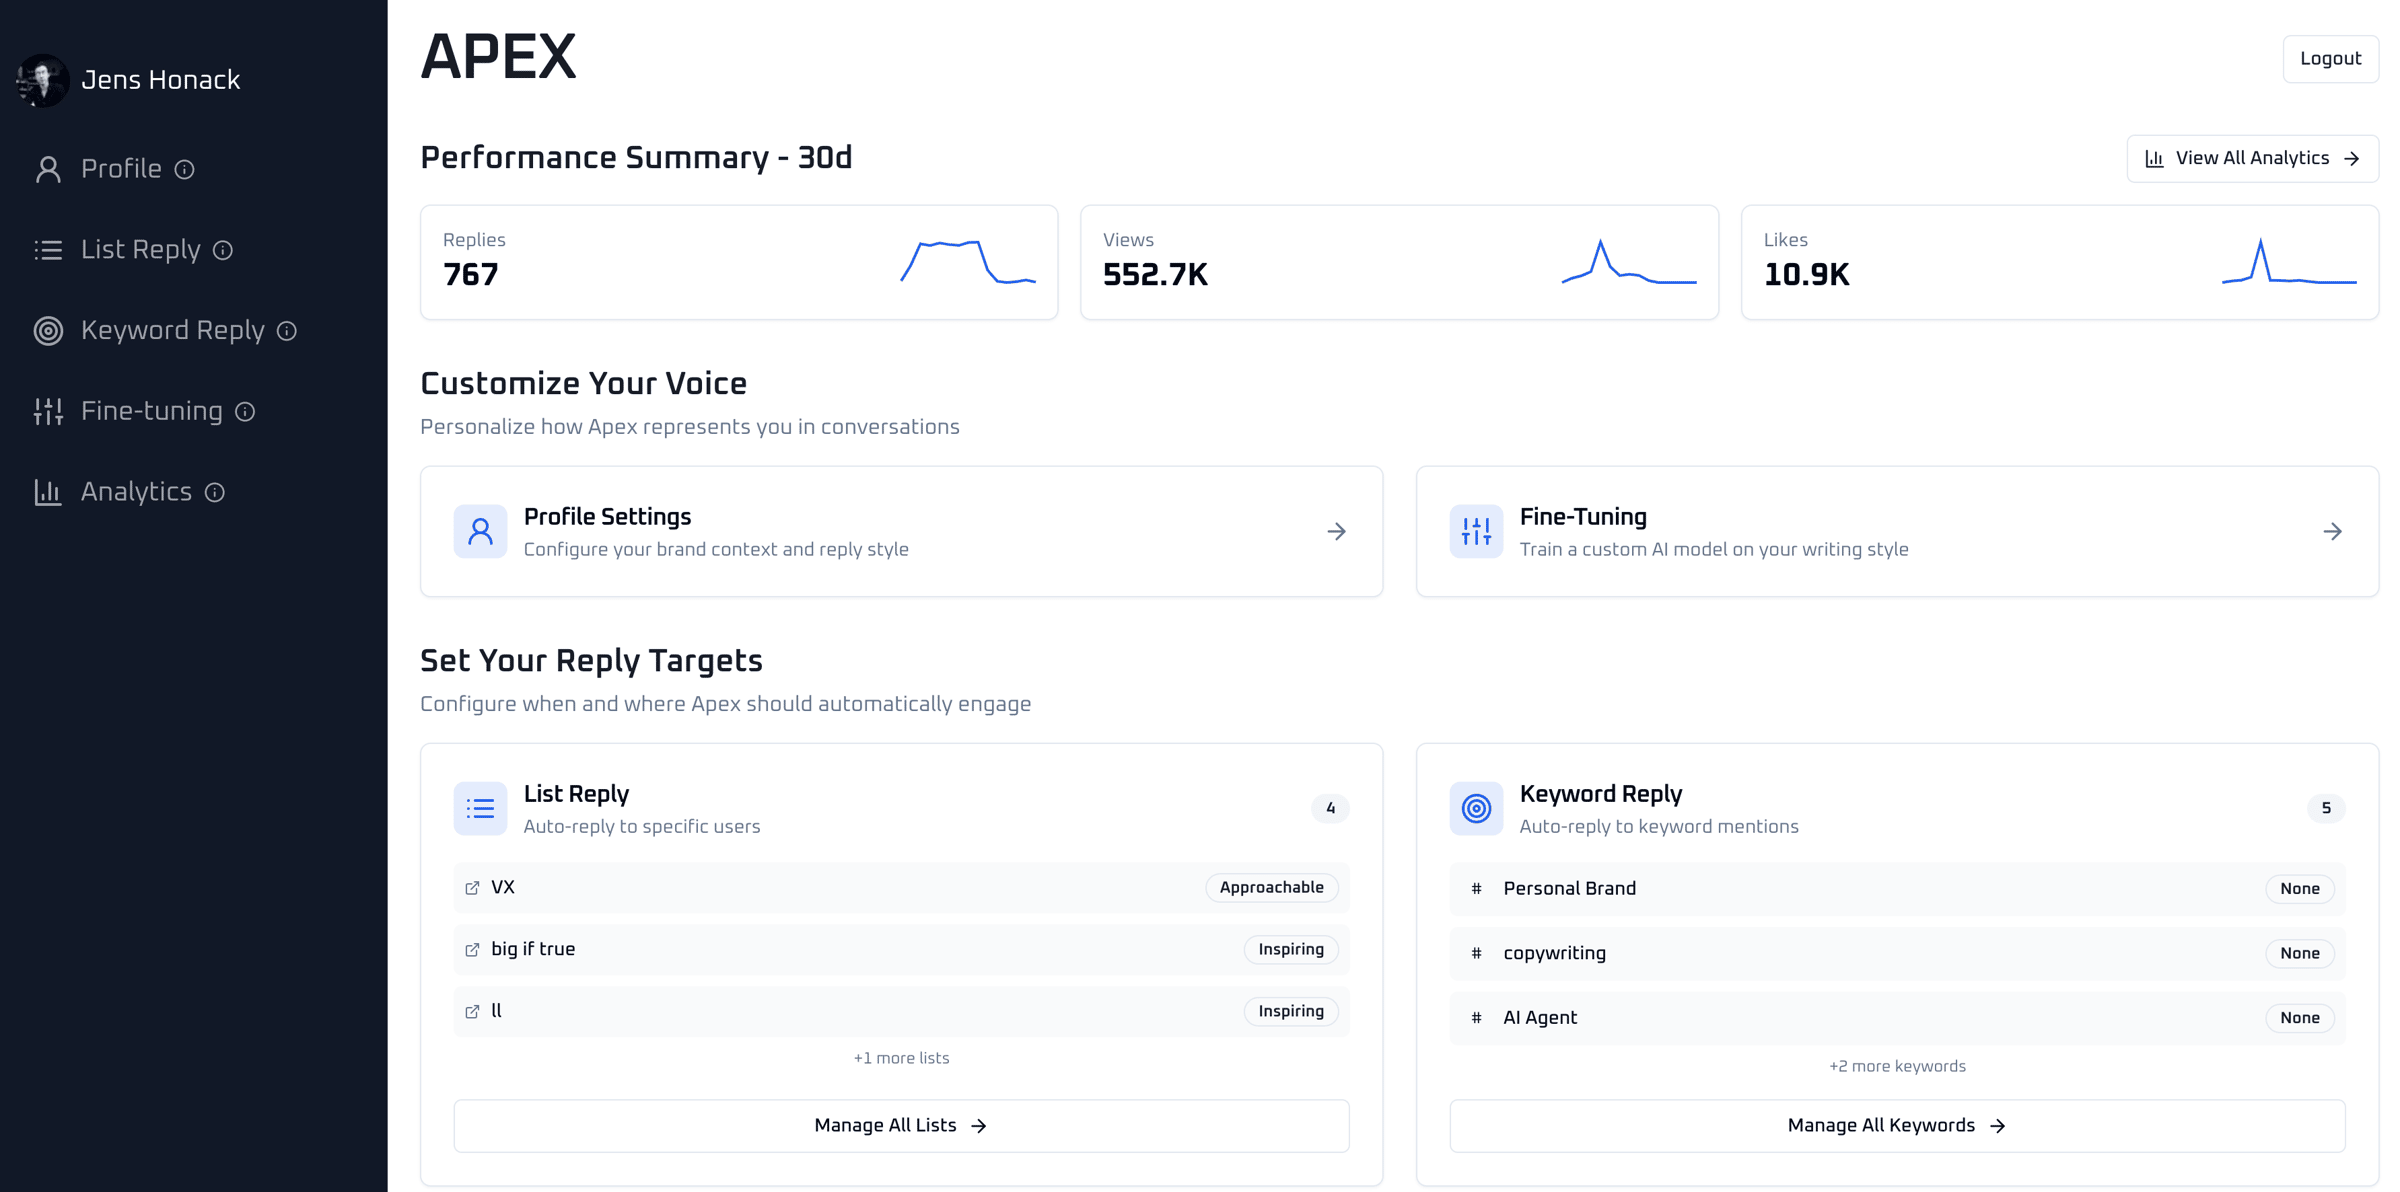Click View All Analytics button
The height and width of the screenshot is (1192, 2400).
(x=2252, y=159)
